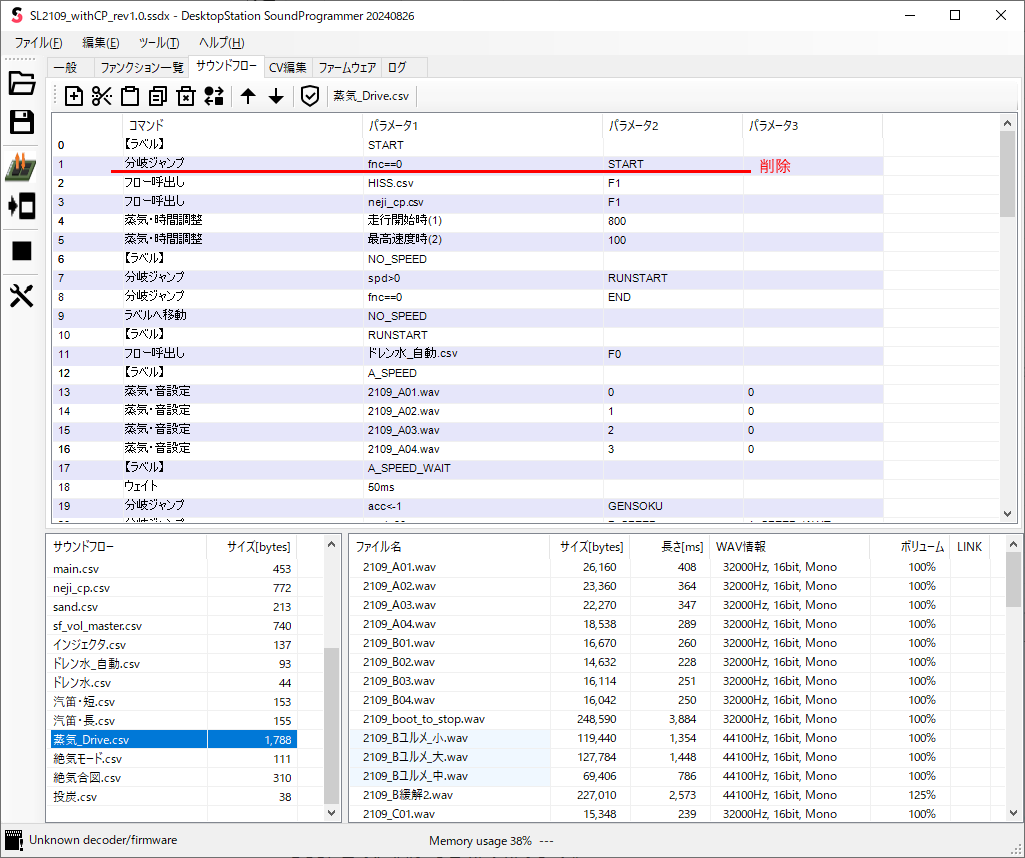Screen dimensions: 1025x858
Task: Add a new row with plus icon
Action: pos(74,96)
